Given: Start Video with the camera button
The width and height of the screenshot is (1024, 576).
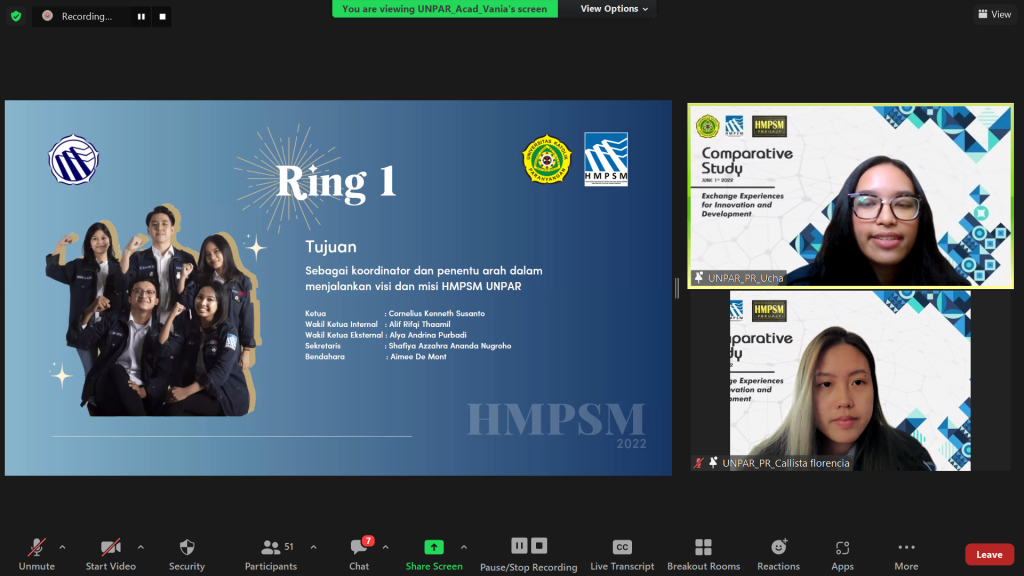Looking at the screenshot, I should pyautogui.click(x=110, y=553).
